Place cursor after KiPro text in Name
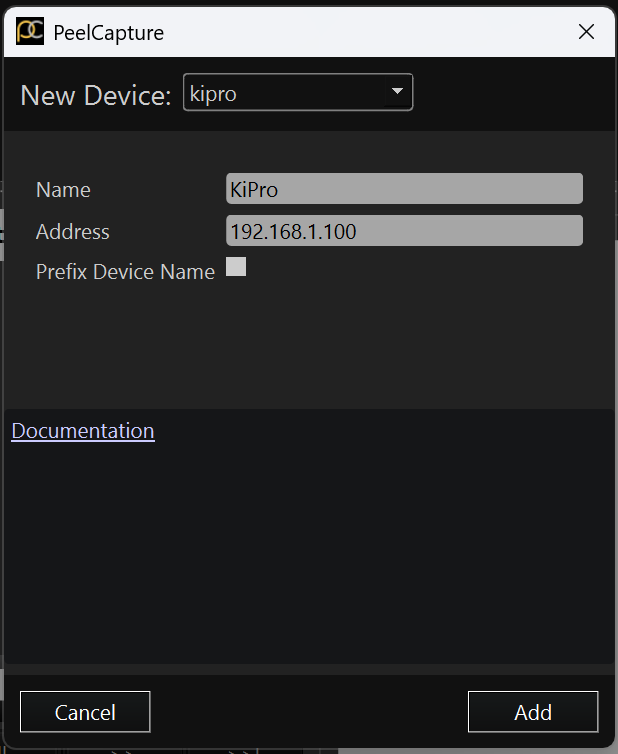 coord(280,189)
